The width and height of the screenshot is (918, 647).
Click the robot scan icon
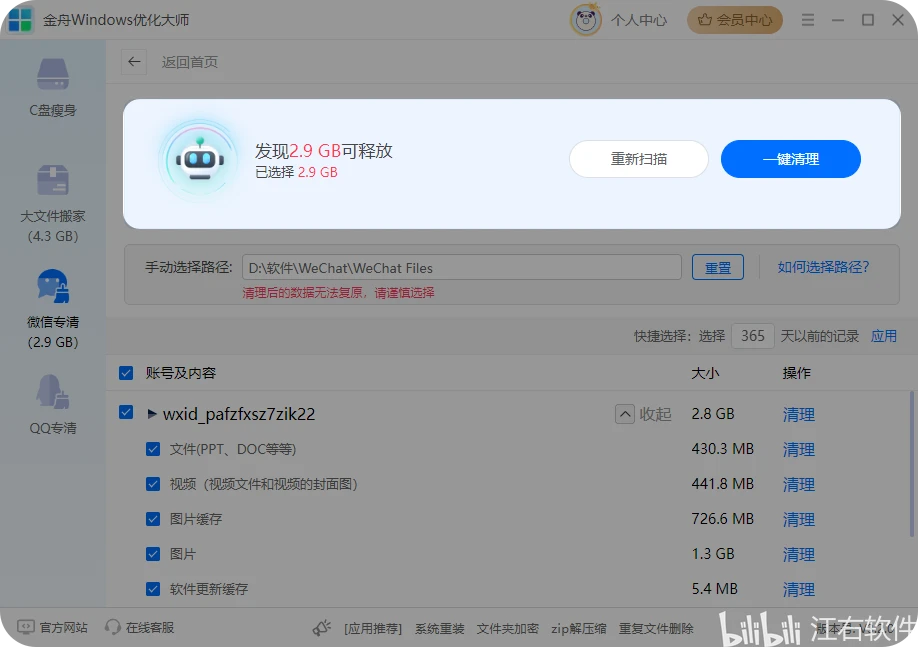tap(200, 159)
